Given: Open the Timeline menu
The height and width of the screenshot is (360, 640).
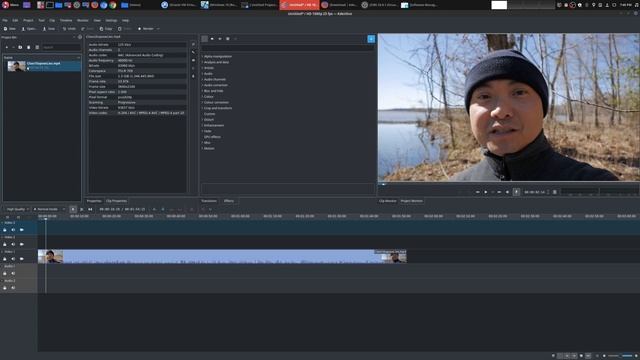Looking at the screenshot, I should click(x=66, y=20).
